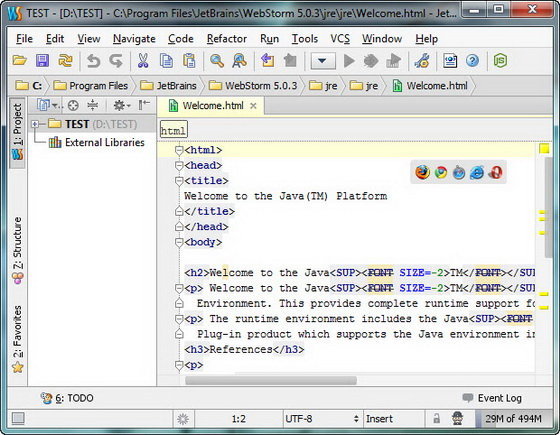Click the Paste clipboard icon
This screenshot has width=560, height=435.
click(189, 61)
